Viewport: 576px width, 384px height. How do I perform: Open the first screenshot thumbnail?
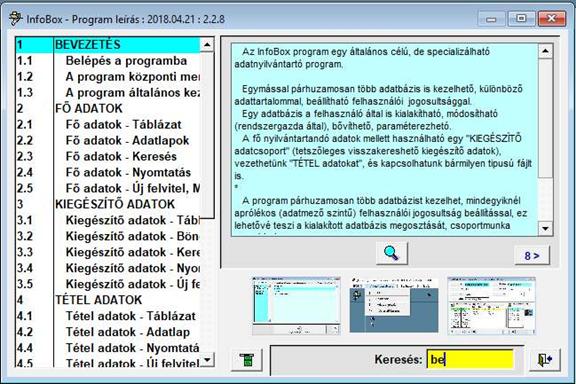[296, 306]
